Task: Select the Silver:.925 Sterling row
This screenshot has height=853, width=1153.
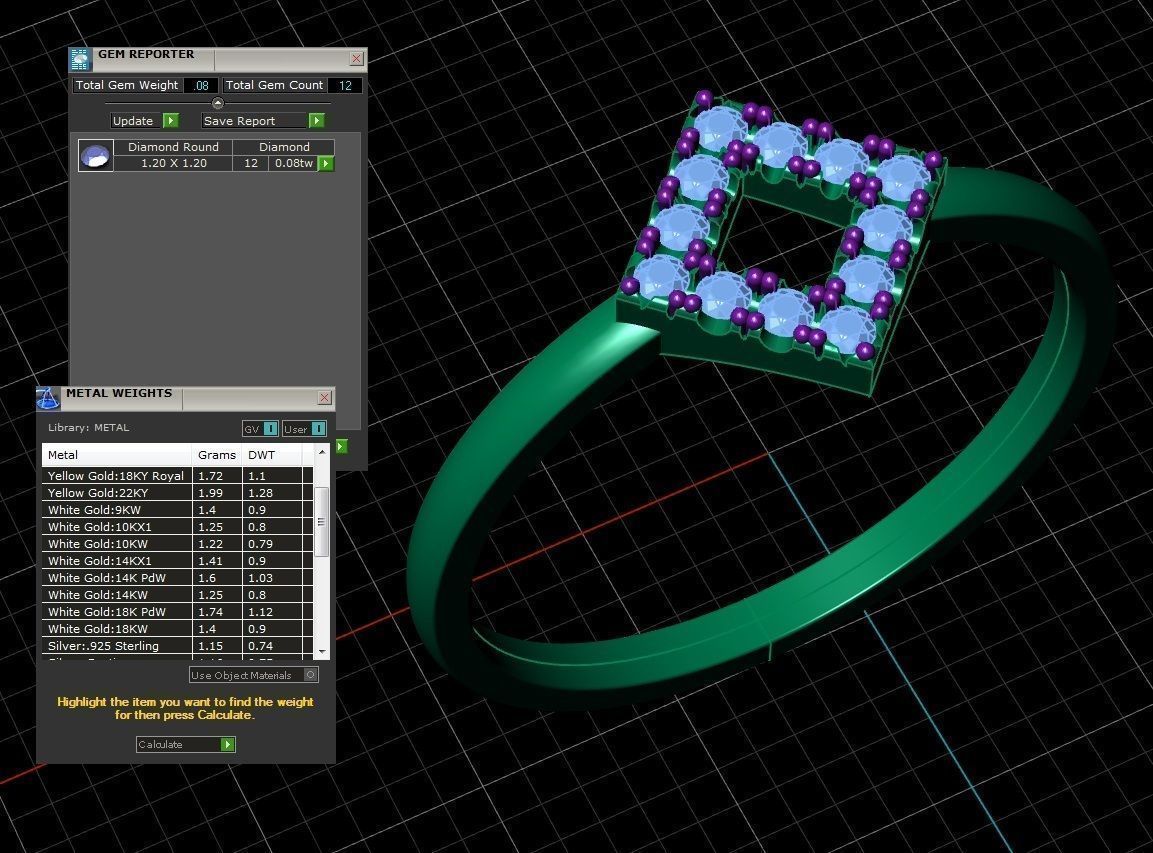Action: pyautogui.click(x=177, y=646)
